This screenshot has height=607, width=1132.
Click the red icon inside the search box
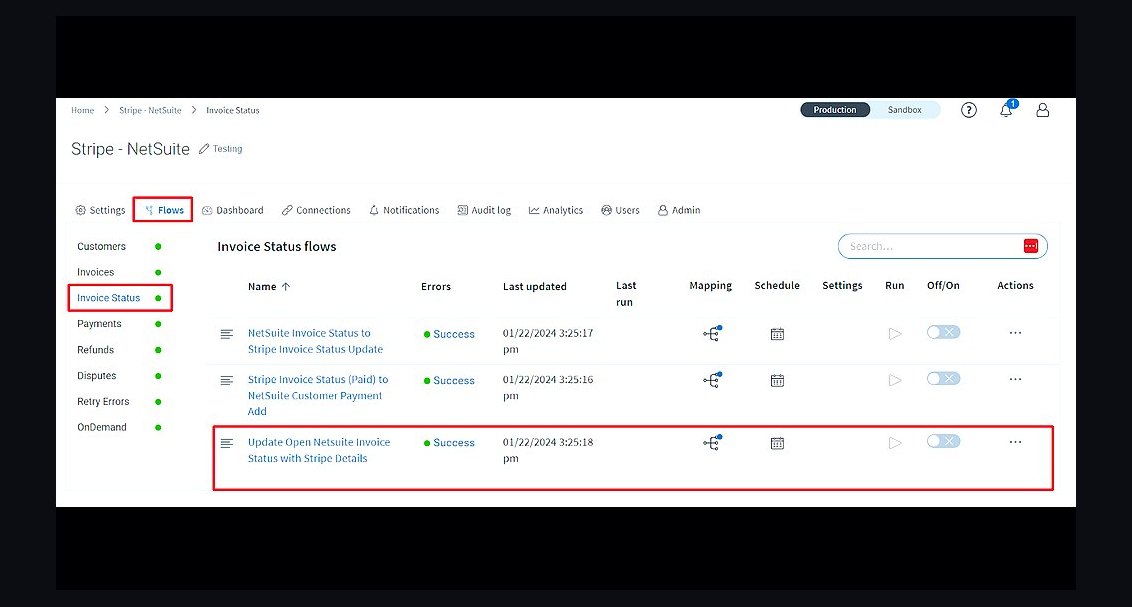point(1030,246)
